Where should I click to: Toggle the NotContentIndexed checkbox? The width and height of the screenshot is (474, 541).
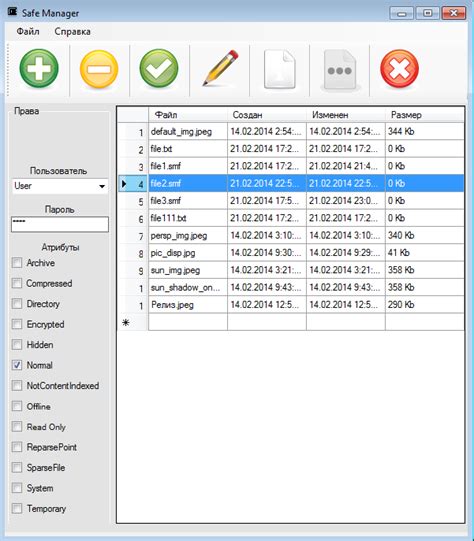tap(17, 386)
